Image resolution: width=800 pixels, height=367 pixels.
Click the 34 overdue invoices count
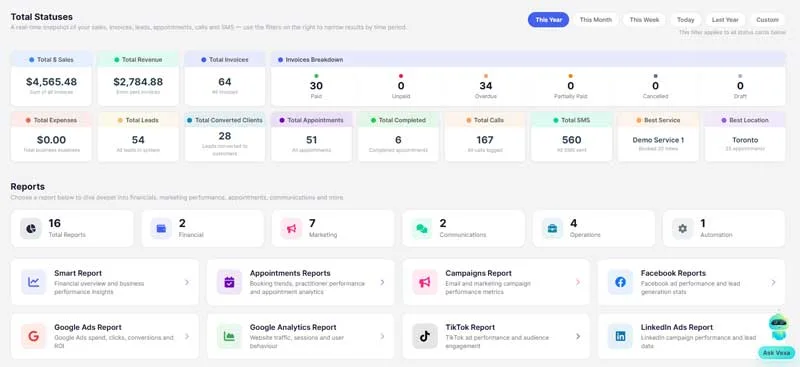(486, 86)
